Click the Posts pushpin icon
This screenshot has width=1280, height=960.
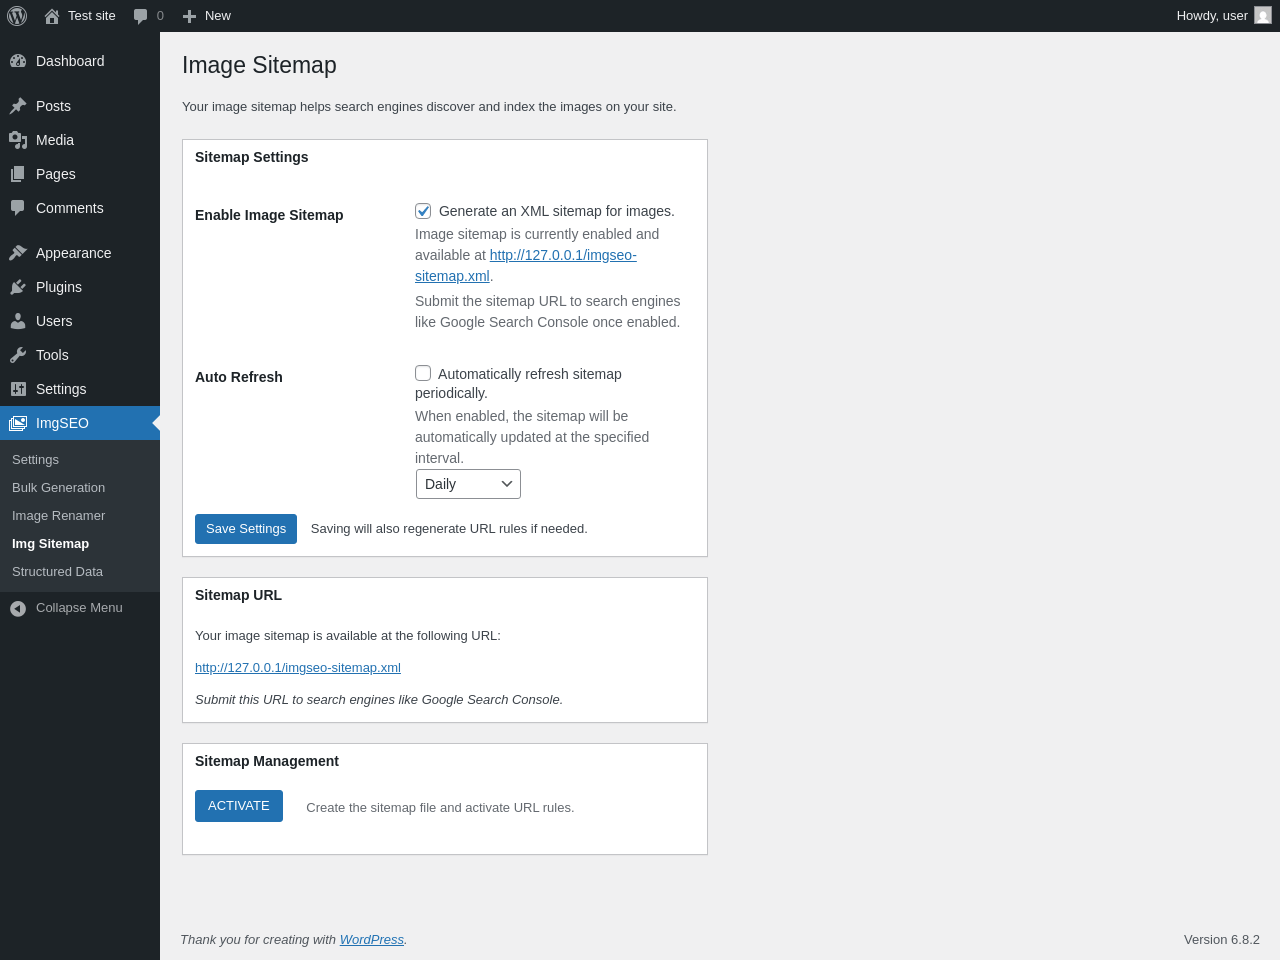coord(18,106)
